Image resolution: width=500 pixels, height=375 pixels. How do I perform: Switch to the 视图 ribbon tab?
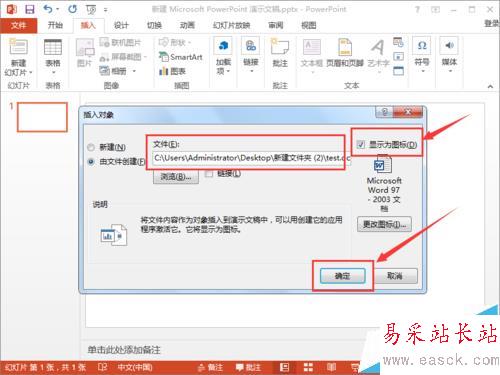click(x=308, y=25)
